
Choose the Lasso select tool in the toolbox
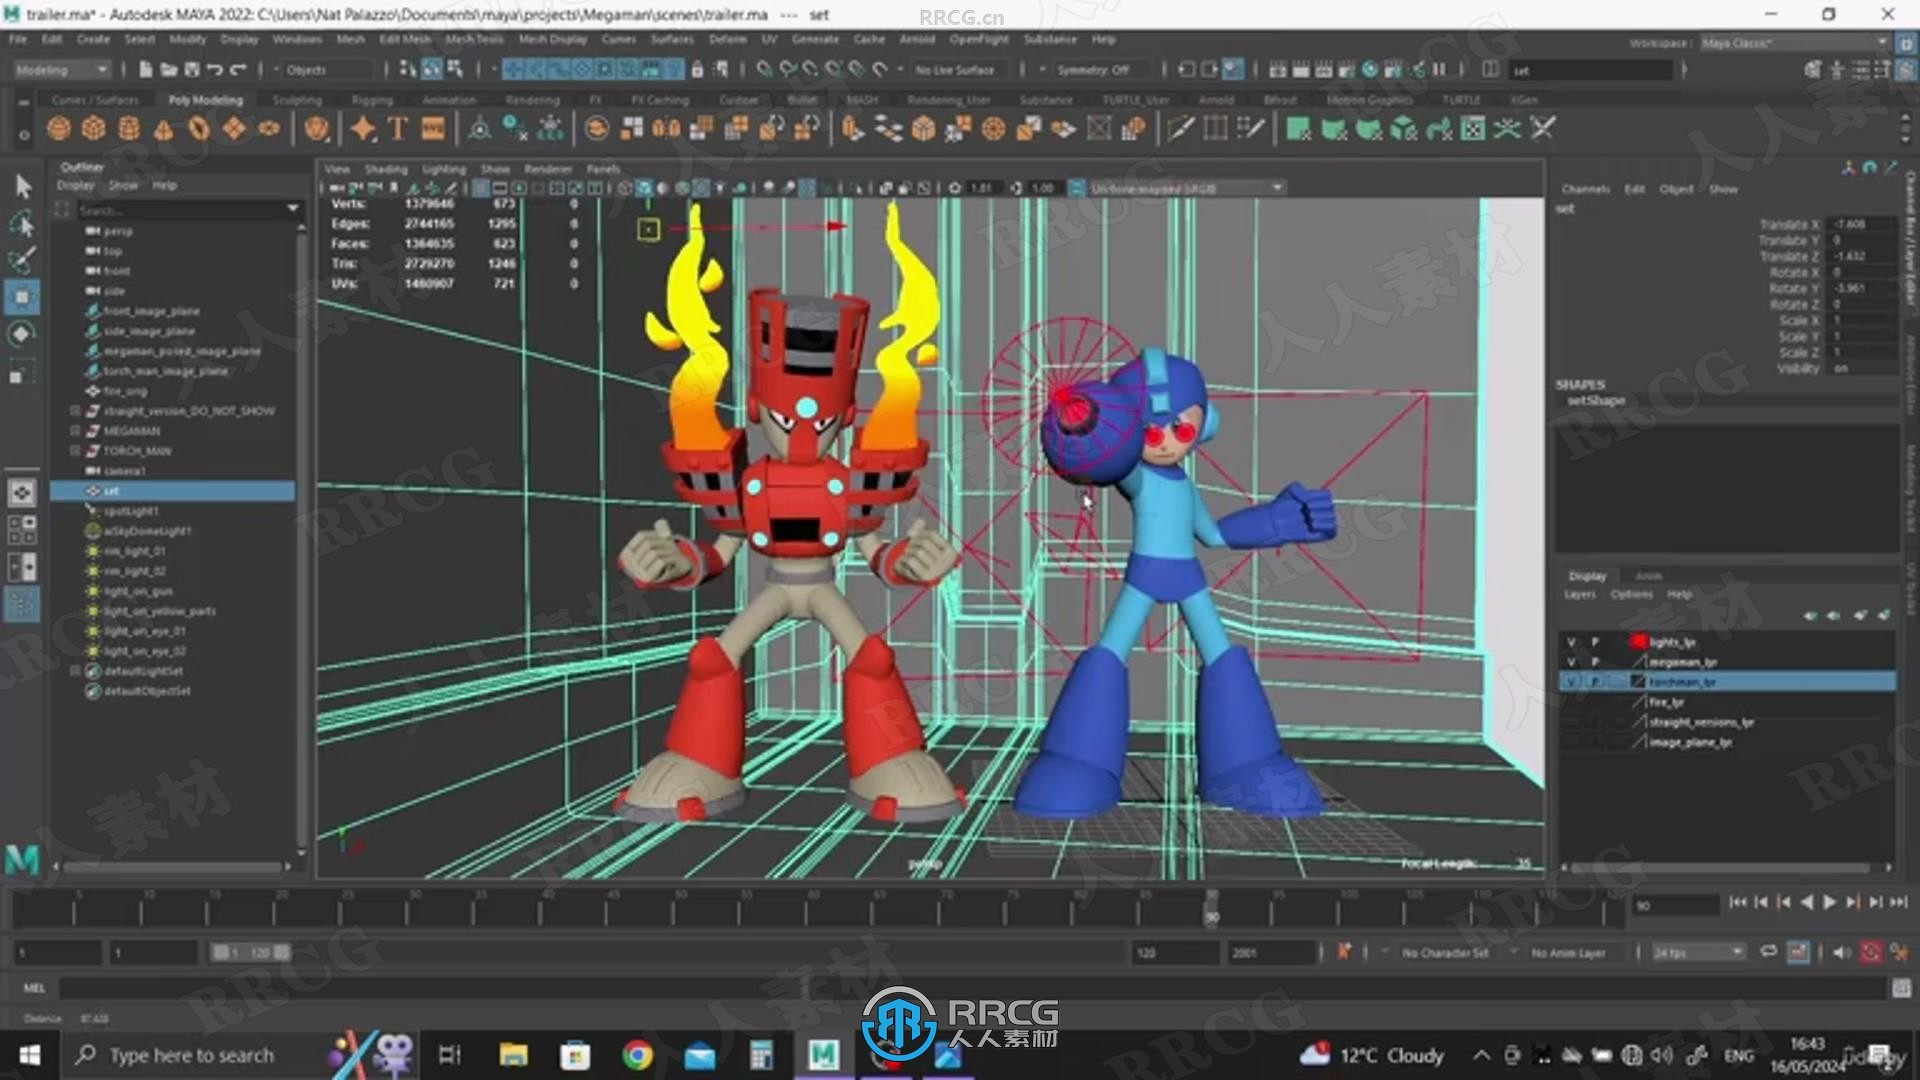click(x=22, y=223)
